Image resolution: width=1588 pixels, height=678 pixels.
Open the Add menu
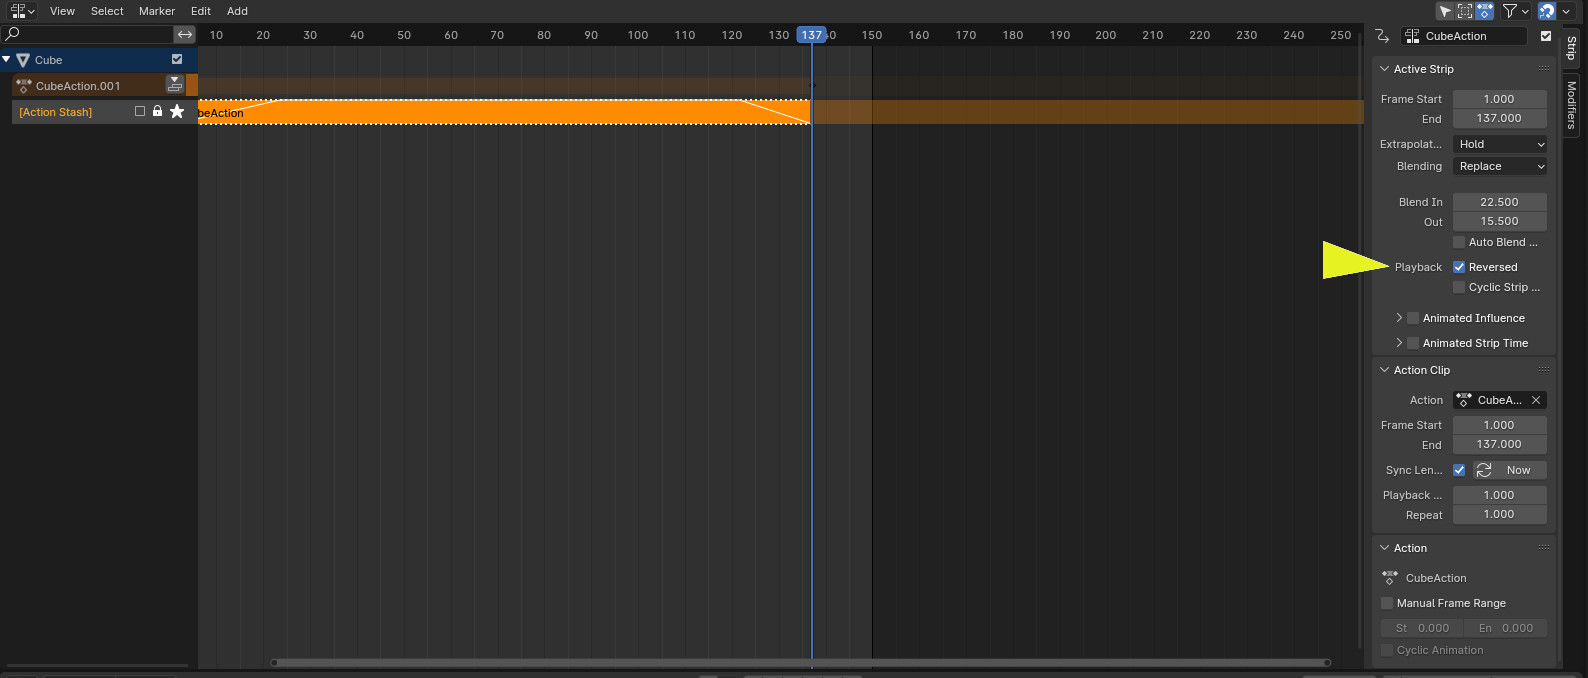coord(237,11)
